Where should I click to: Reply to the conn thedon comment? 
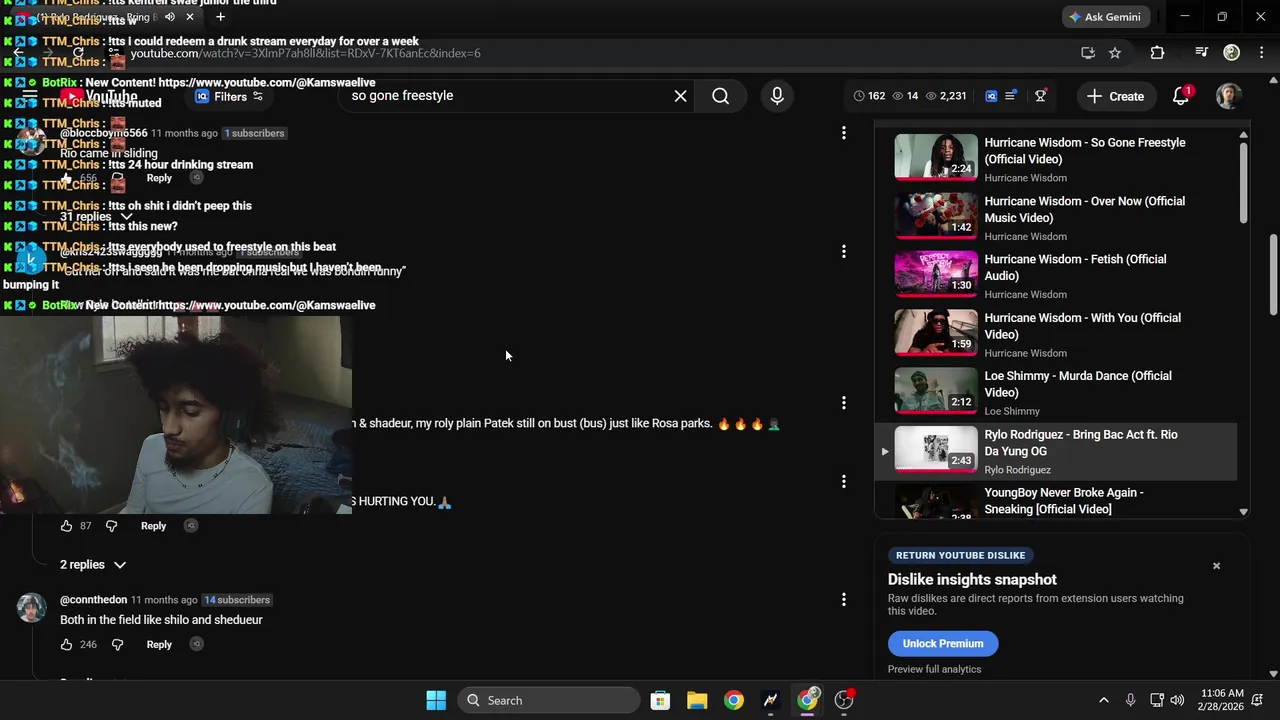(x=159, y=645)
